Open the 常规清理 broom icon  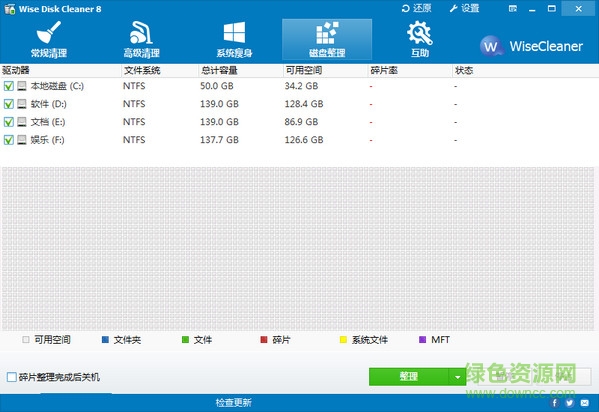tap(49, 32)
